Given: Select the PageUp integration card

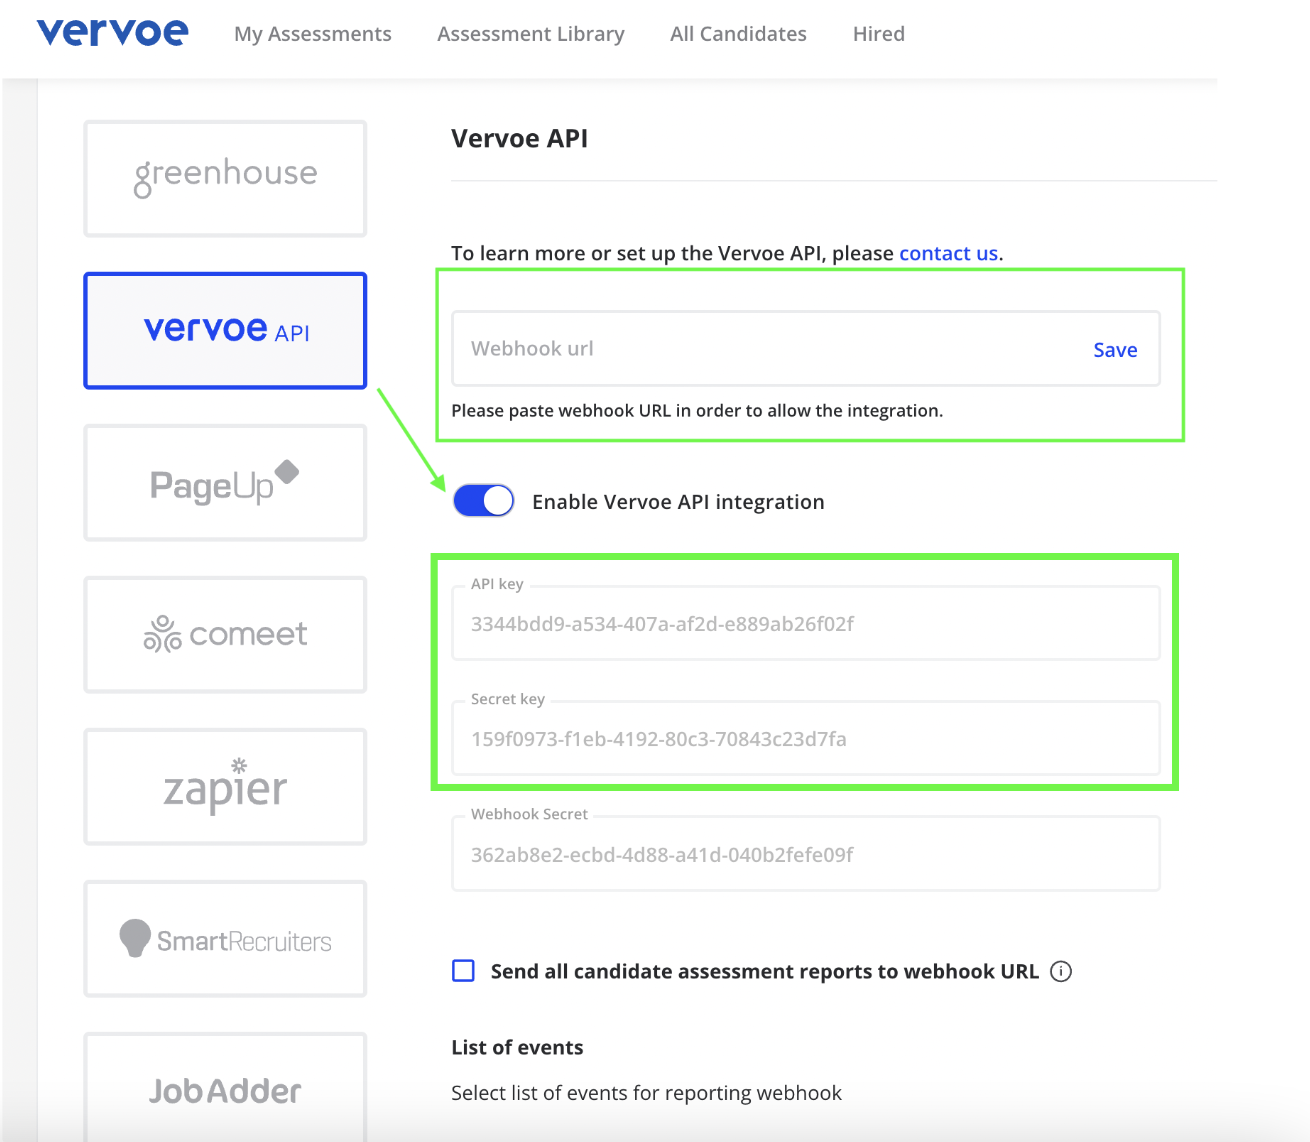Looking at the screenshot, I should click(x=225, y=483).
